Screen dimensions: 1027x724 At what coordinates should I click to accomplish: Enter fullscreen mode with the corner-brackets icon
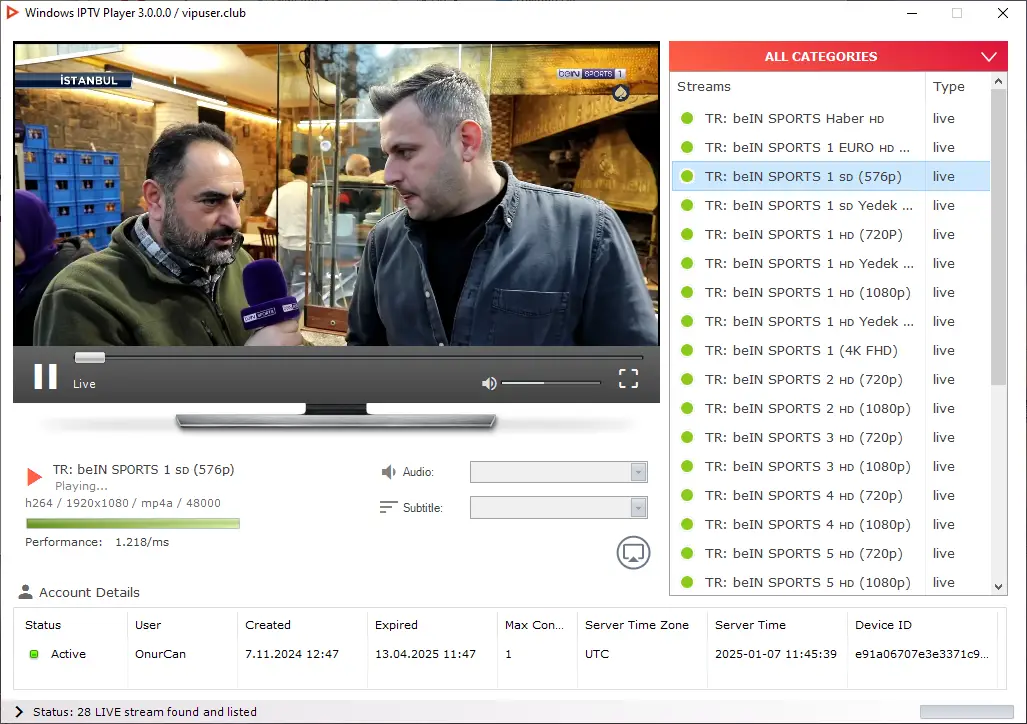point(628,378)
